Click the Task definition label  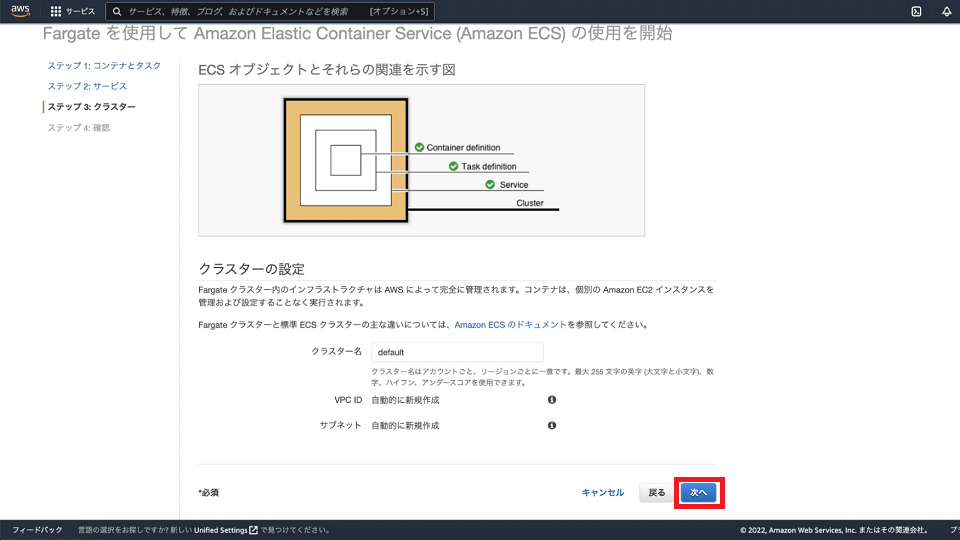489,167
